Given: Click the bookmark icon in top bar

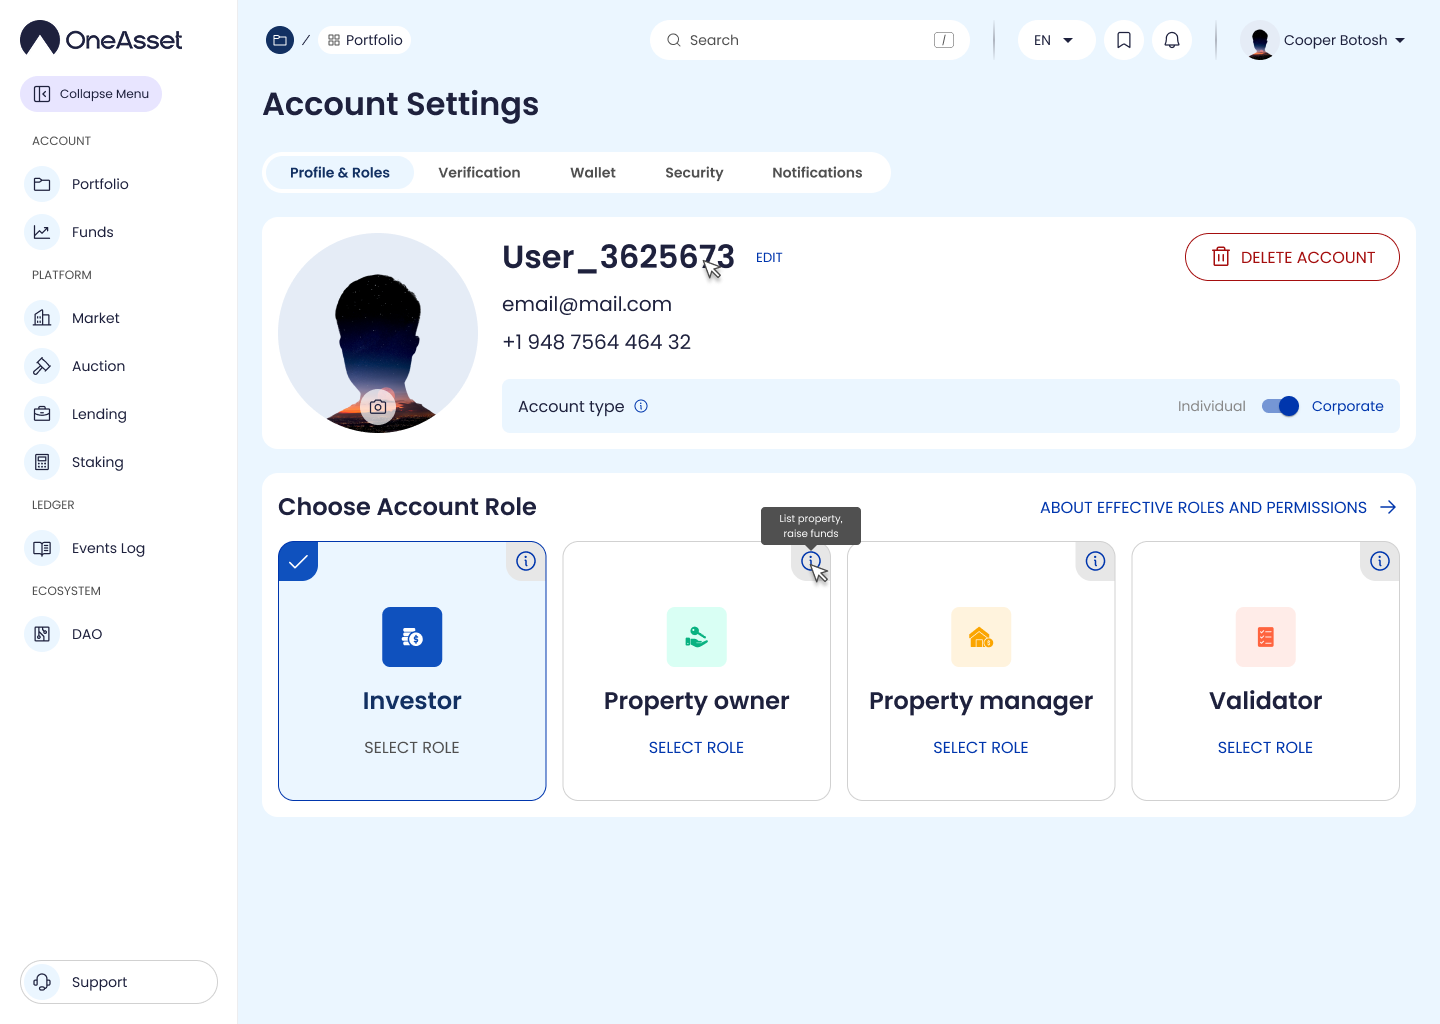Looking at the screenshot, I should tap(1124, 40).
